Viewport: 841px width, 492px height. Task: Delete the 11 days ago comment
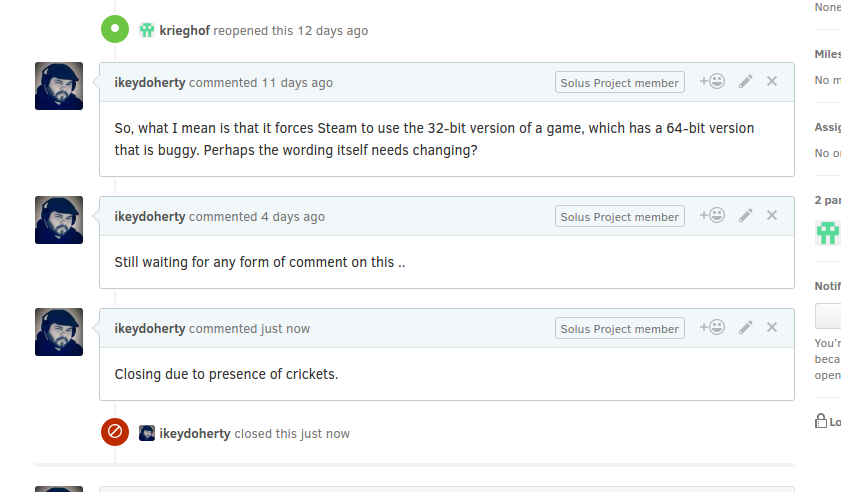[772, 82]
